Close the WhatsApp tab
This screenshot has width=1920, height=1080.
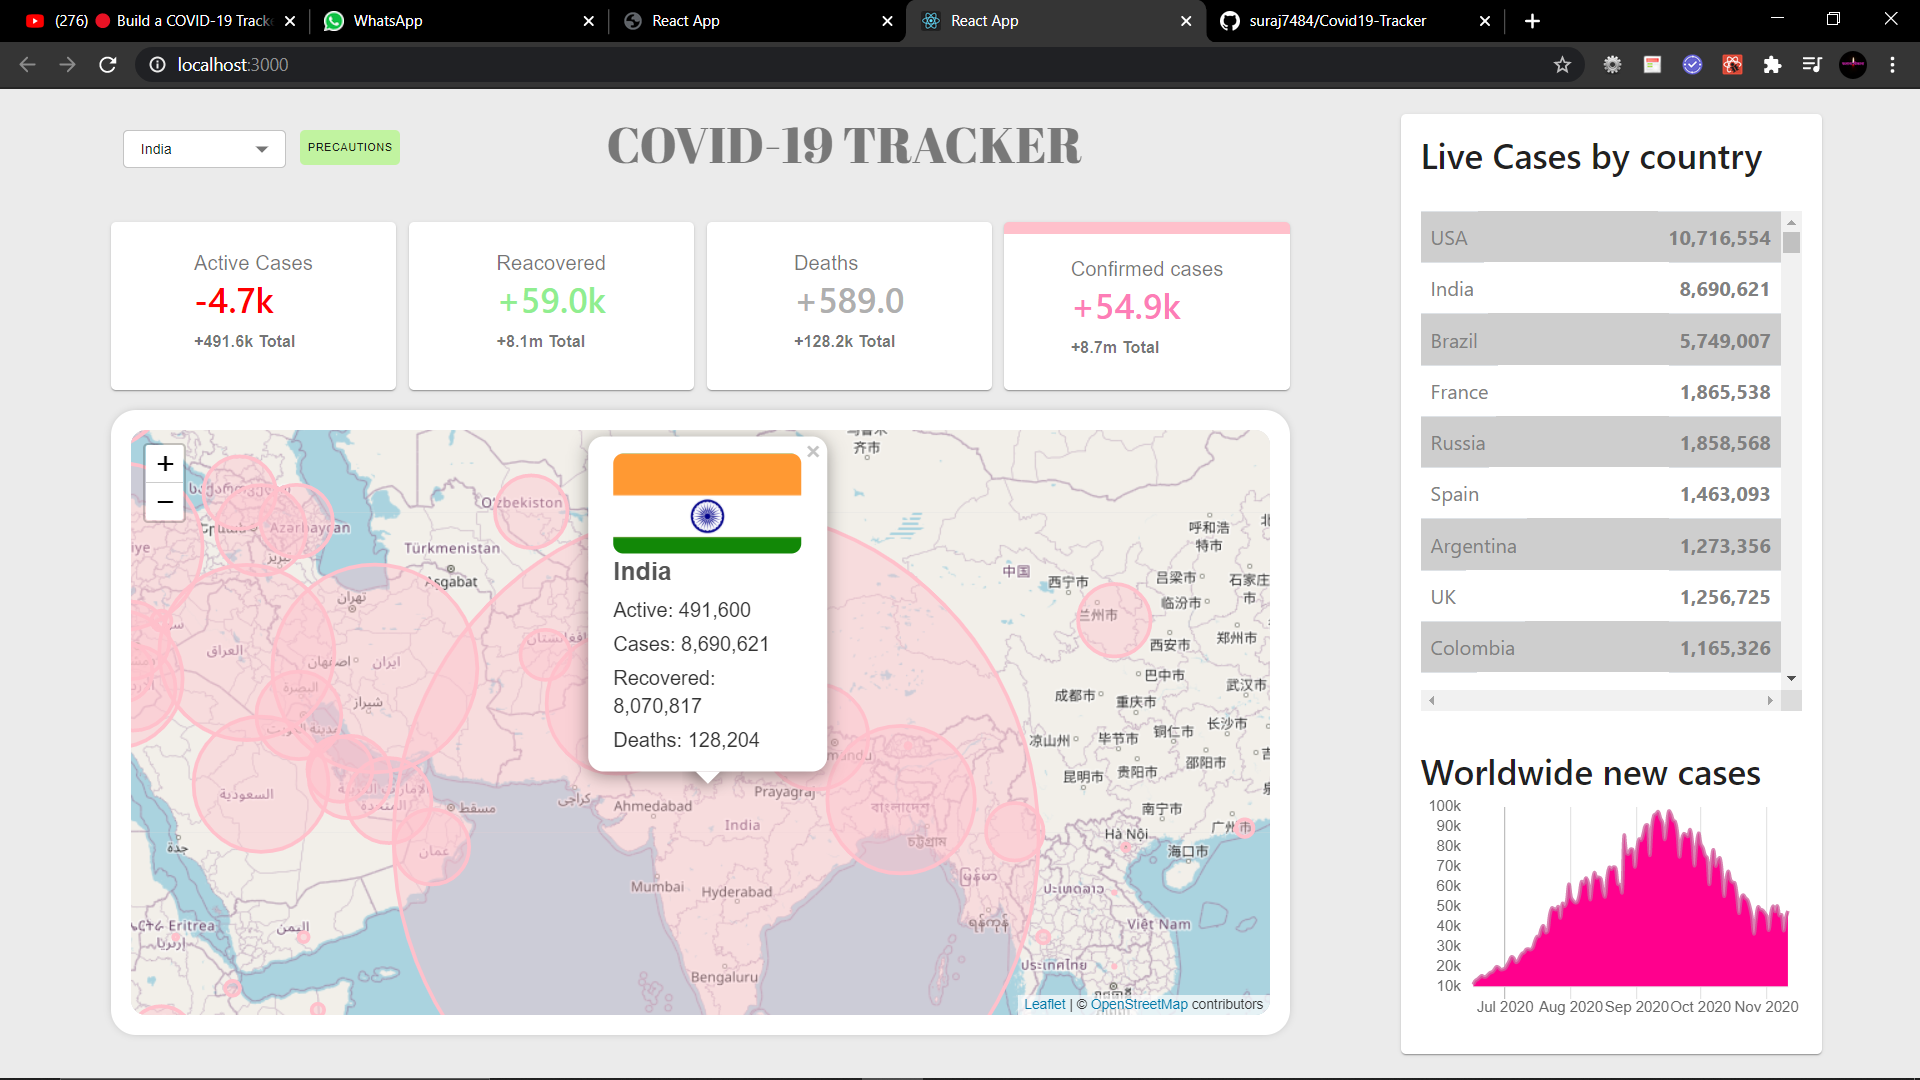click(588, 21)
